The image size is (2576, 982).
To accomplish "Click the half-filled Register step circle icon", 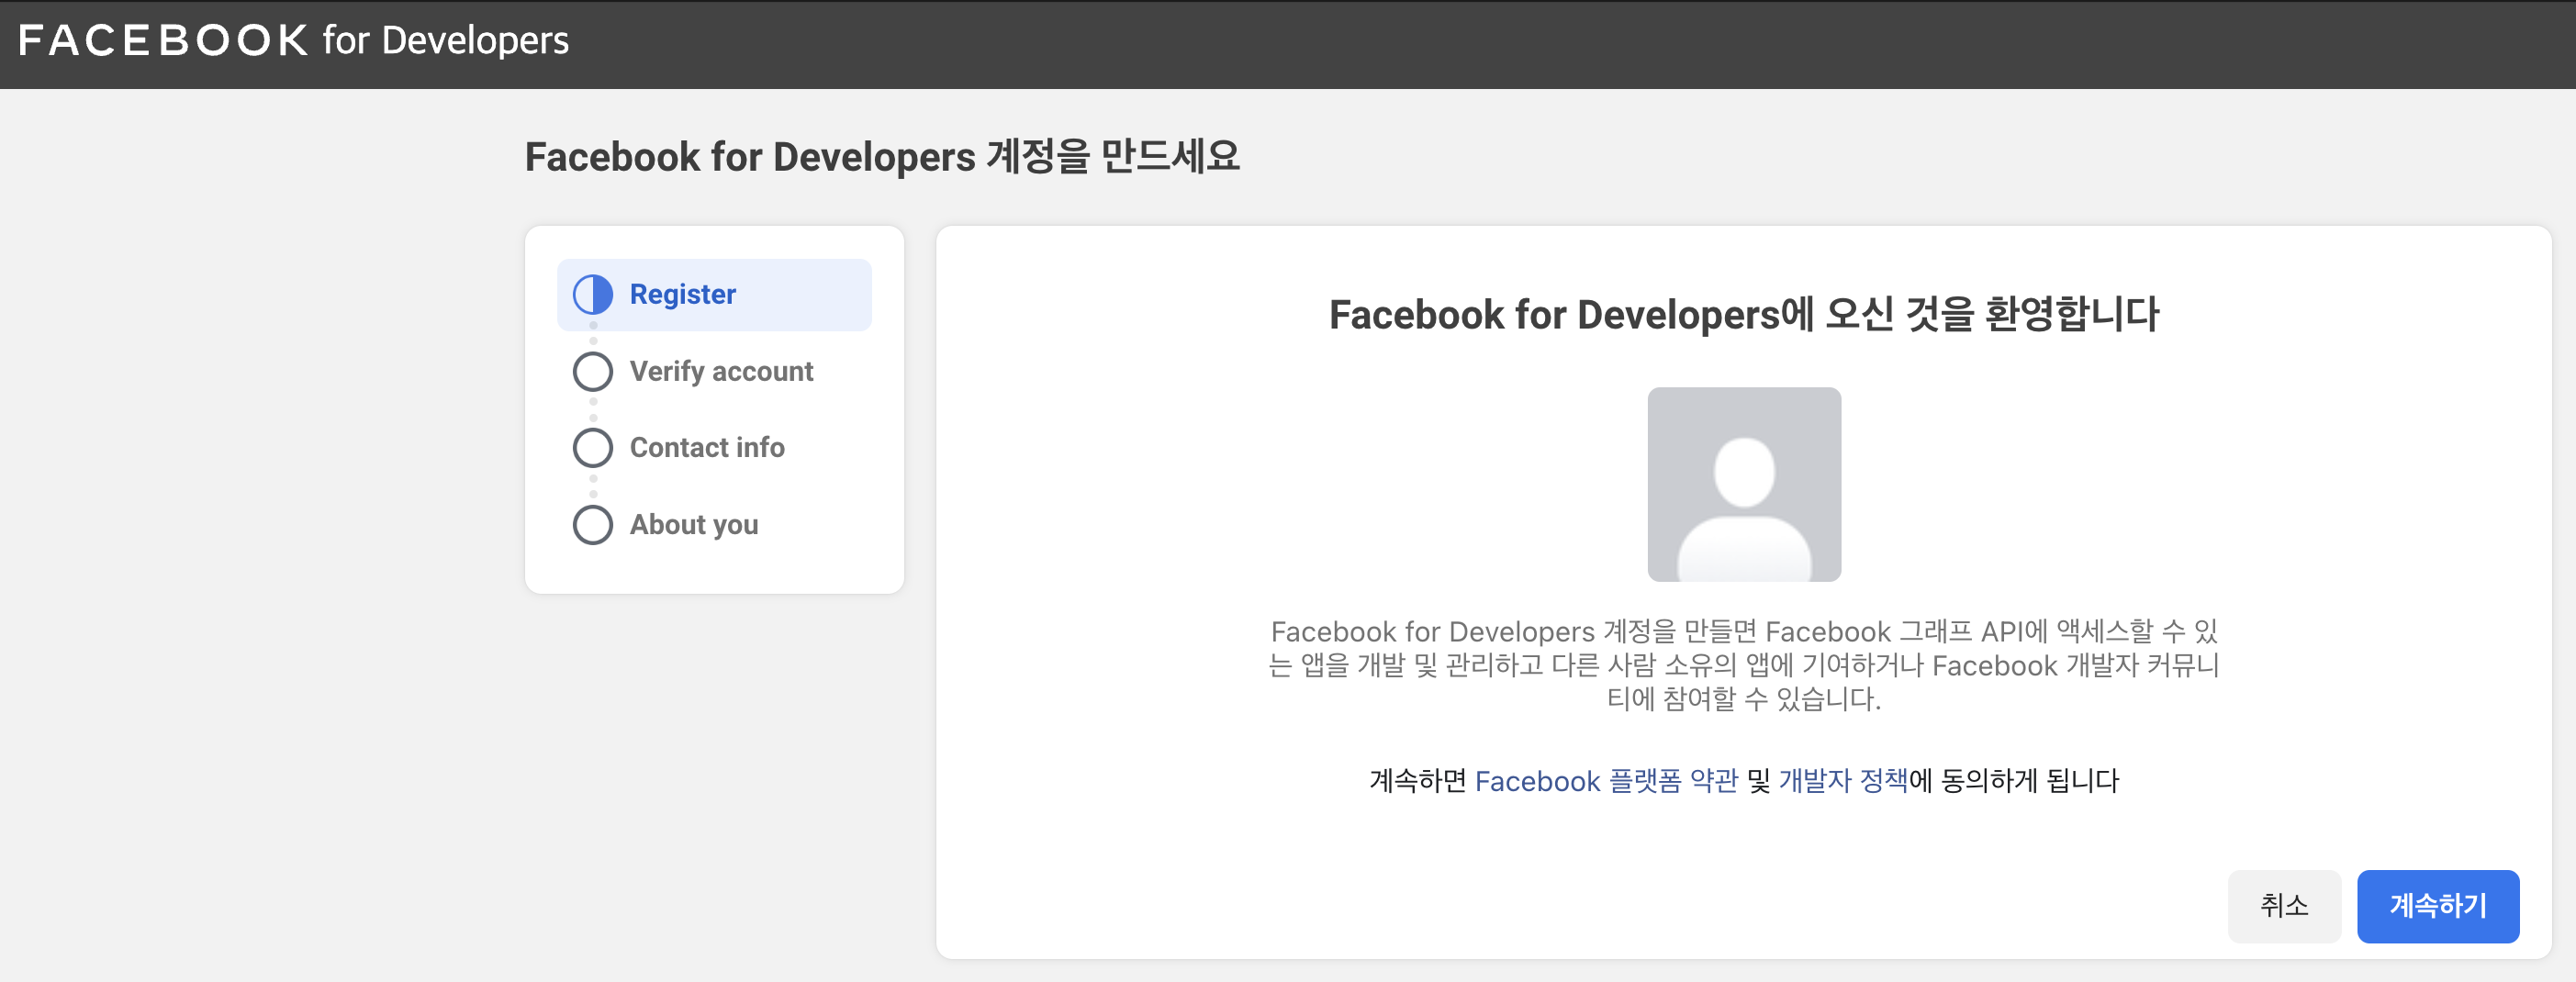I will pyautogui.click(x=593, y=295).
